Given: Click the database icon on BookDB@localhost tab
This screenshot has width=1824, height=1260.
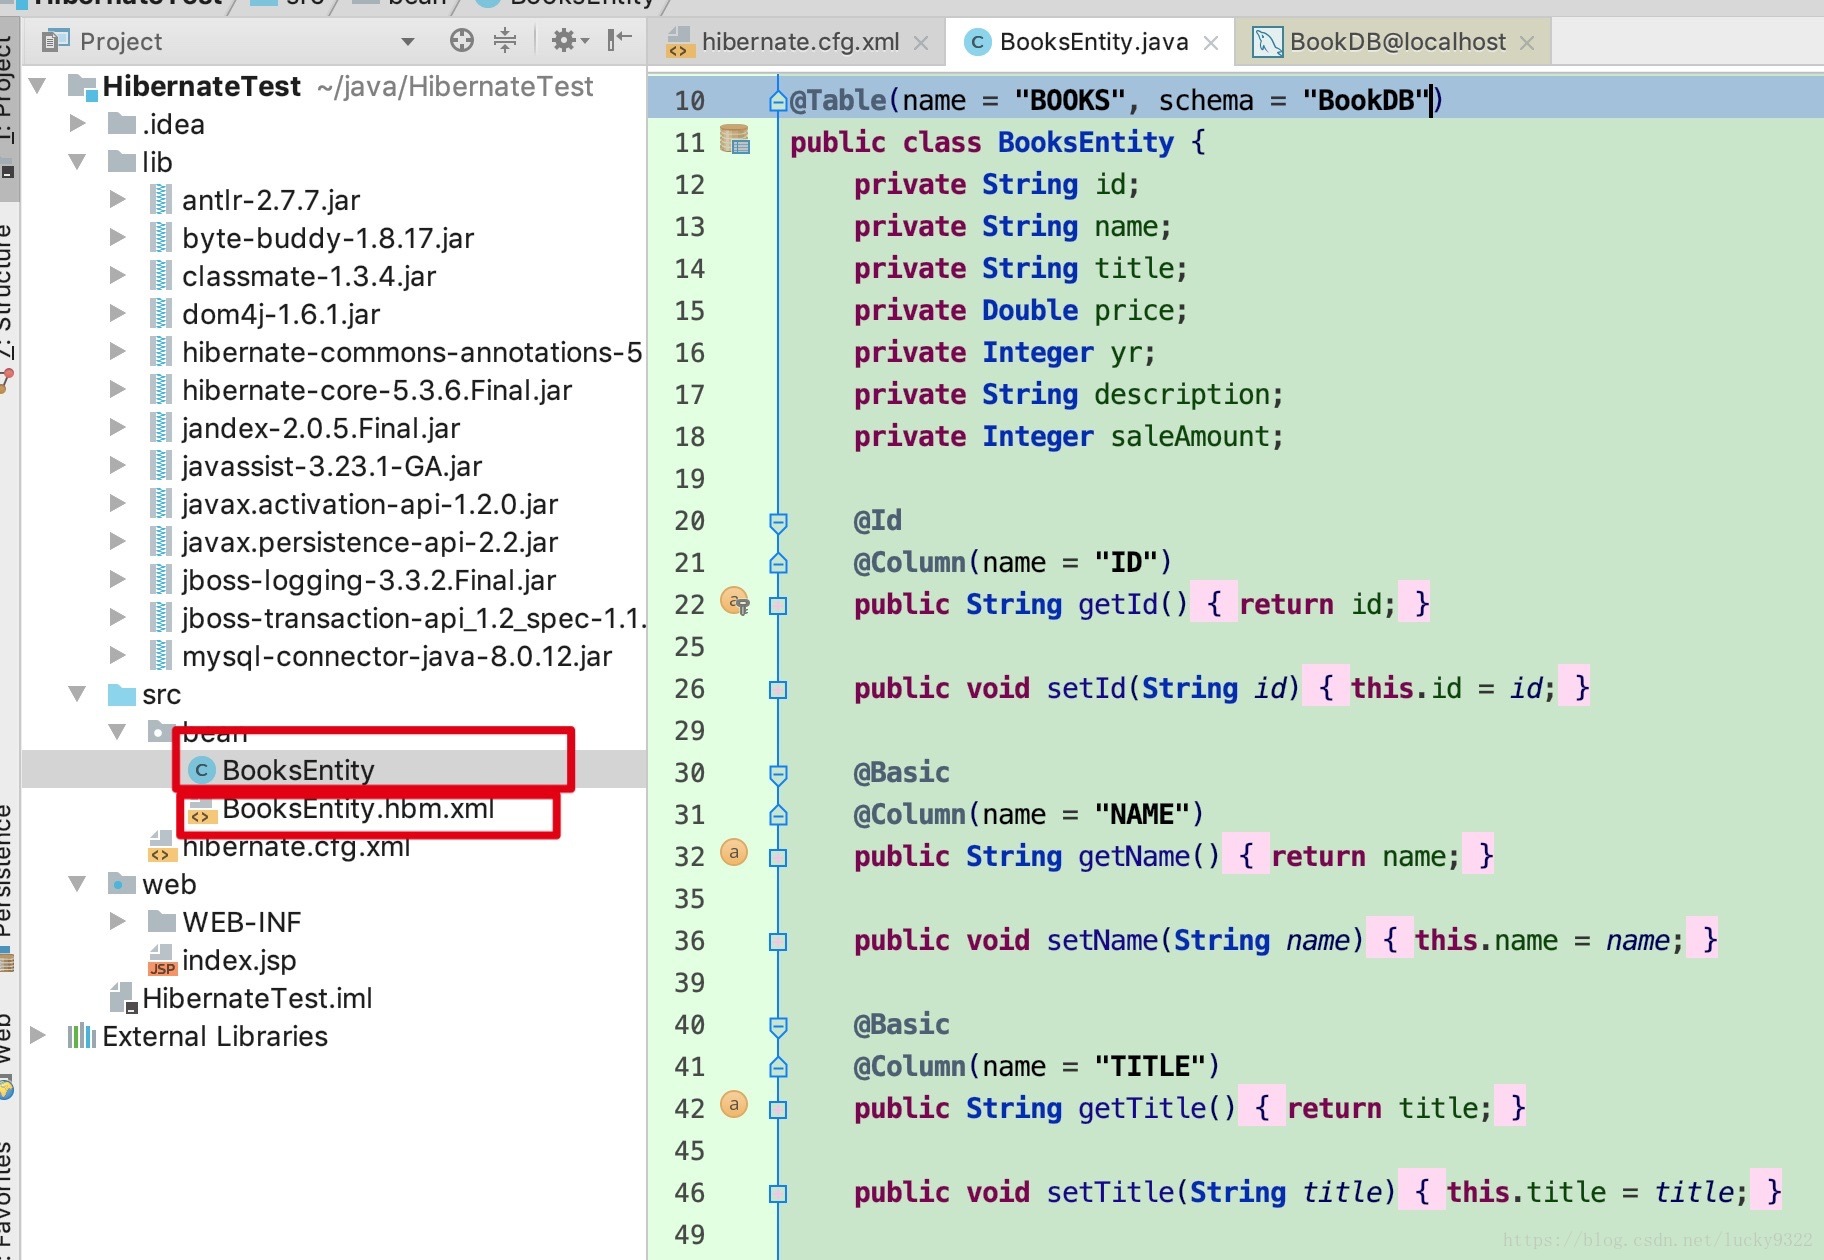Looking at the screenshot, I should coord(1267,42).
